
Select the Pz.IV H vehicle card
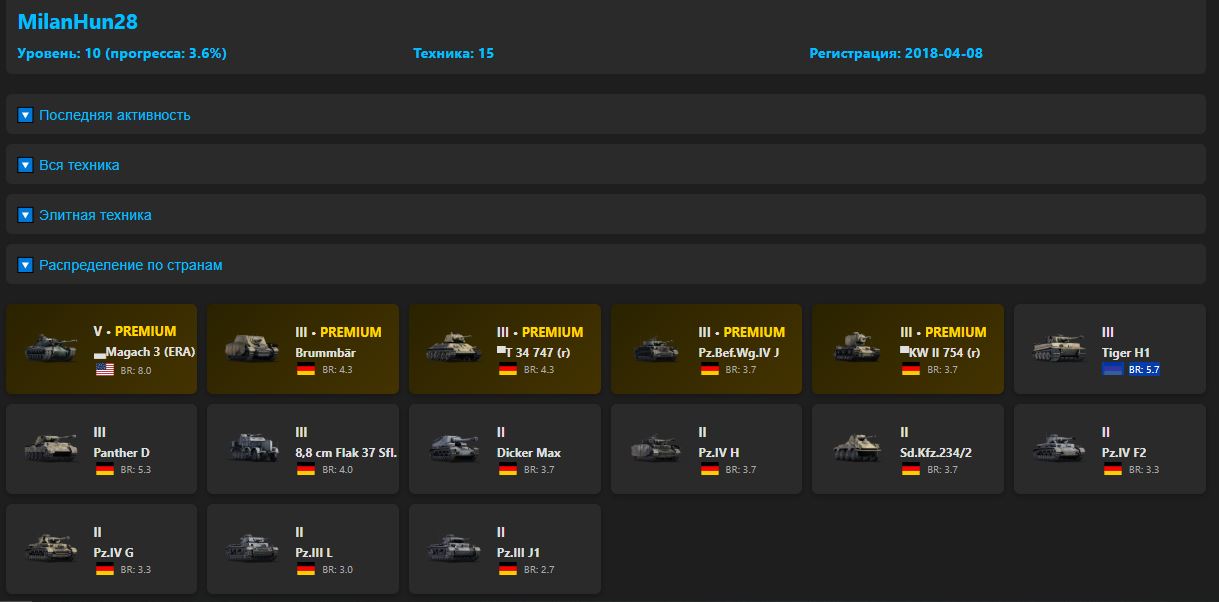pyautogui.click(x=706, y=449)
